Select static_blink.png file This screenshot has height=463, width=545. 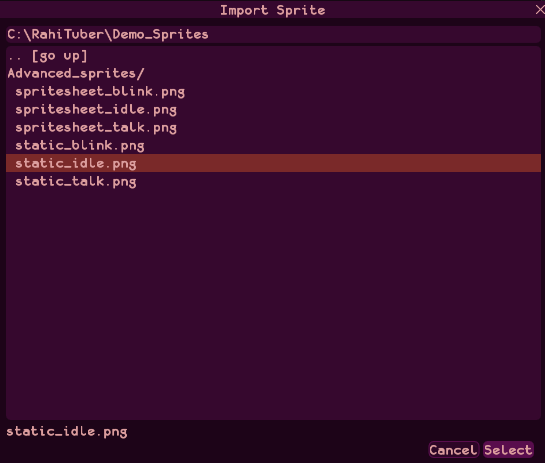click(273, 146)
